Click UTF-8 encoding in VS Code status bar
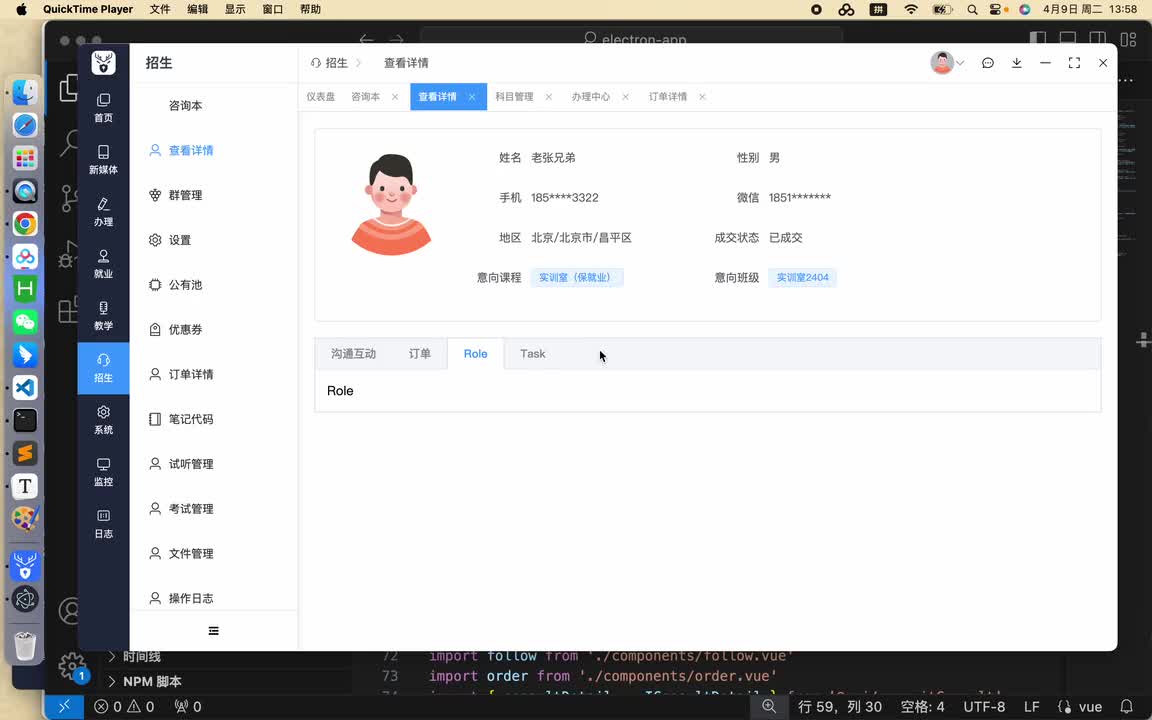 (984, 707)
